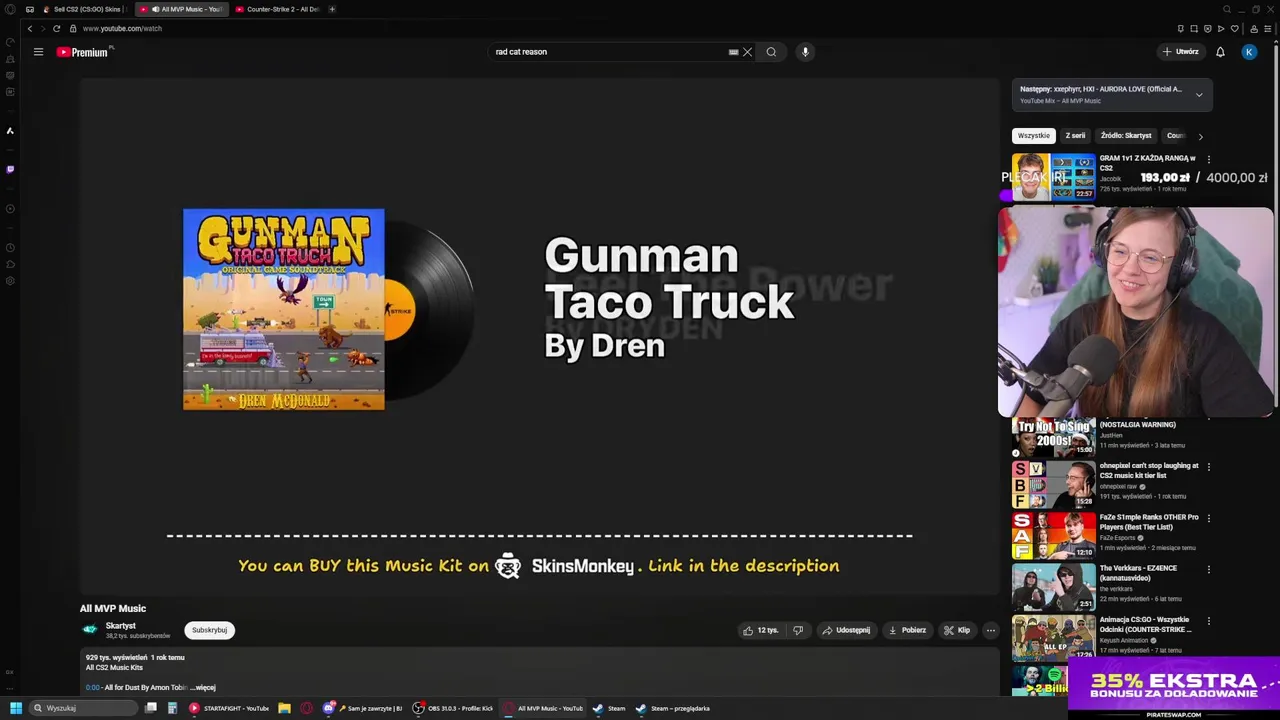Open YouTube notifications bell

(1220, 52)
